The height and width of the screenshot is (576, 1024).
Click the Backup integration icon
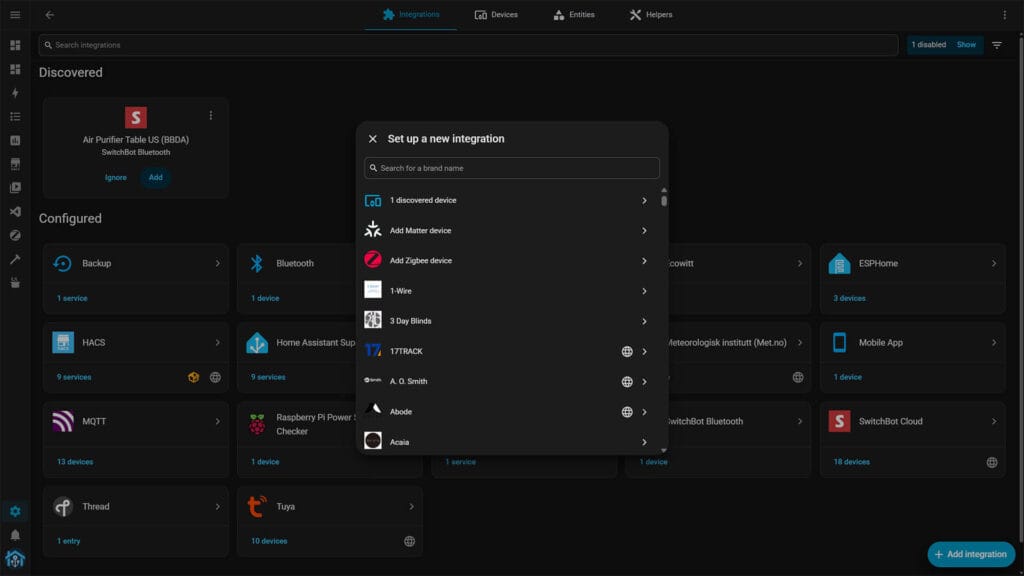(63, 263)
